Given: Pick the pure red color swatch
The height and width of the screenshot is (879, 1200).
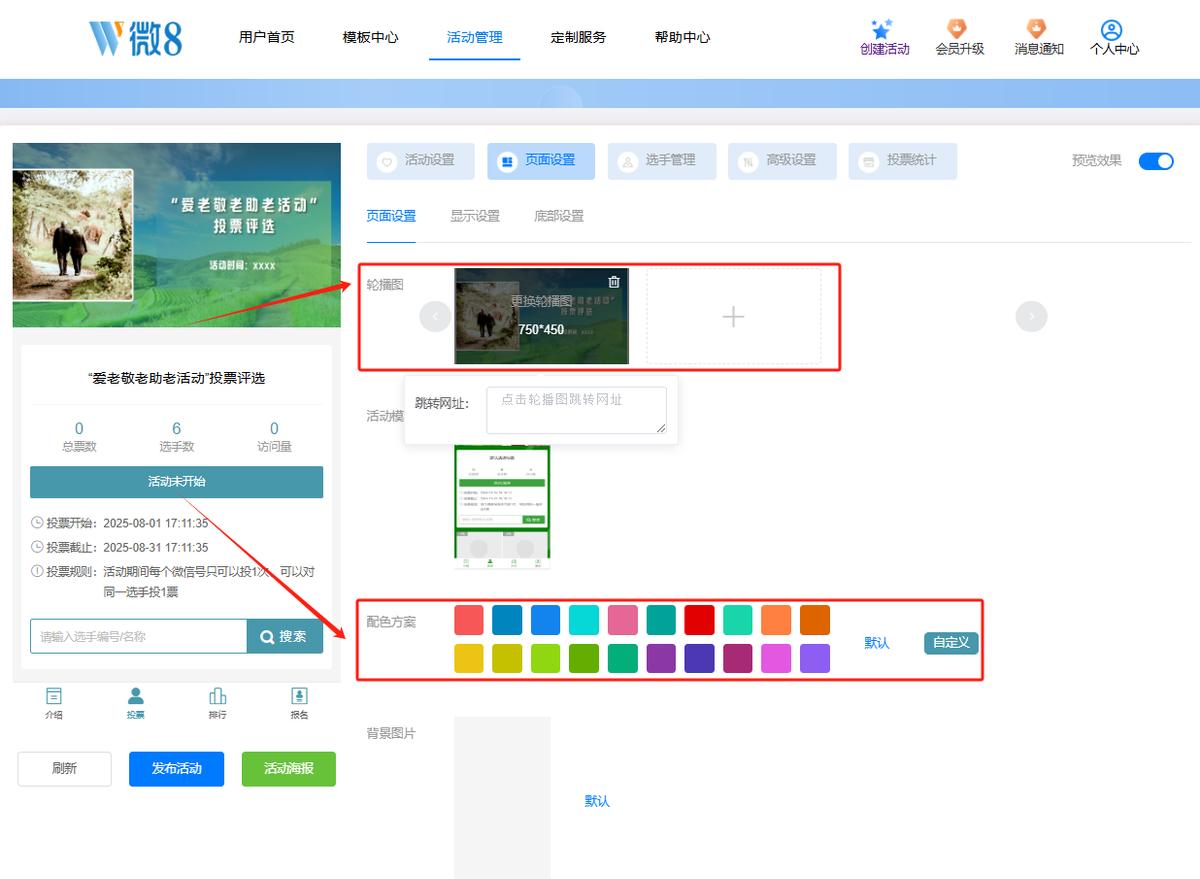Looking at the screenshot, I should point(699,620).
